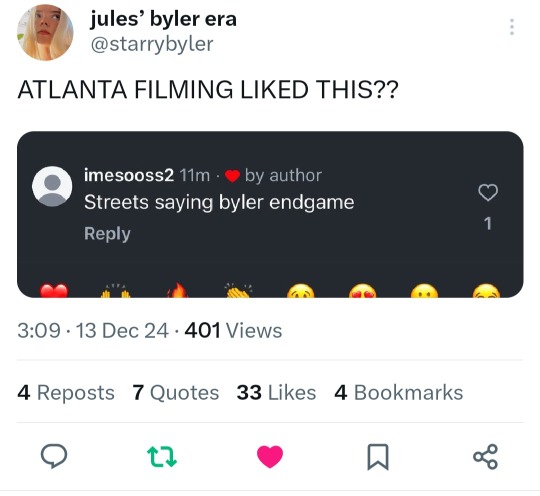Tap Reply under the imesooss2 comment
Viewport: 540px width, 496px height.
(107, 234)
